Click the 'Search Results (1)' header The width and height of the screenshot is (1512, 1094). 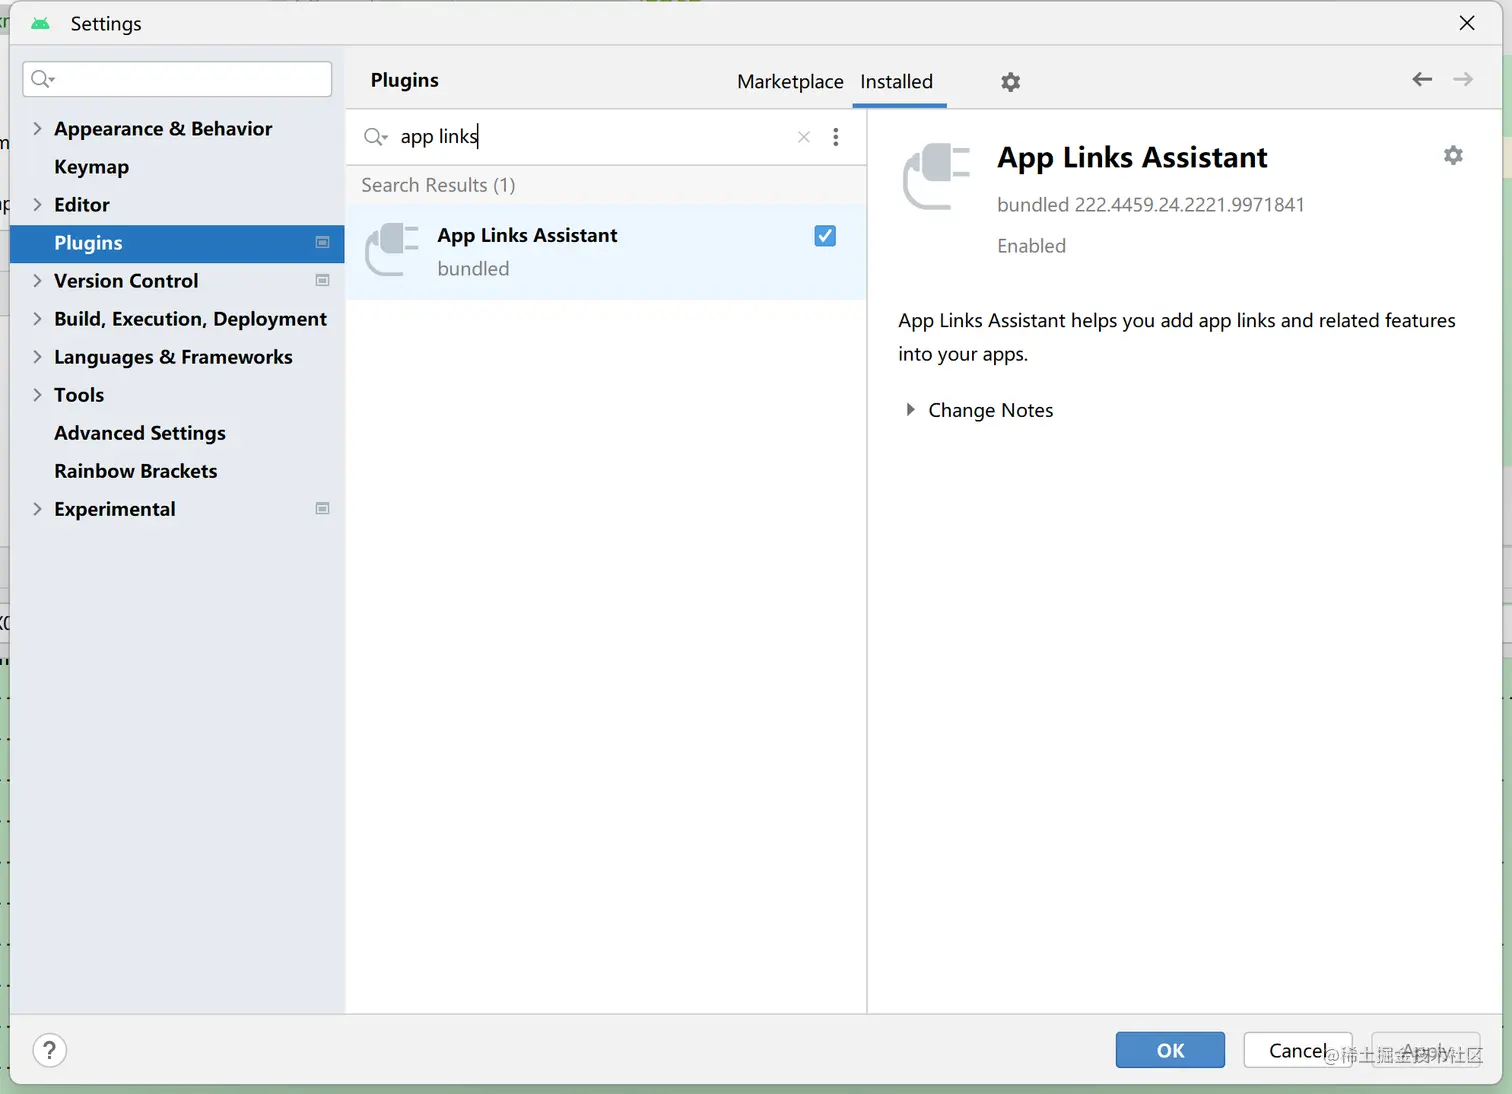438,185
